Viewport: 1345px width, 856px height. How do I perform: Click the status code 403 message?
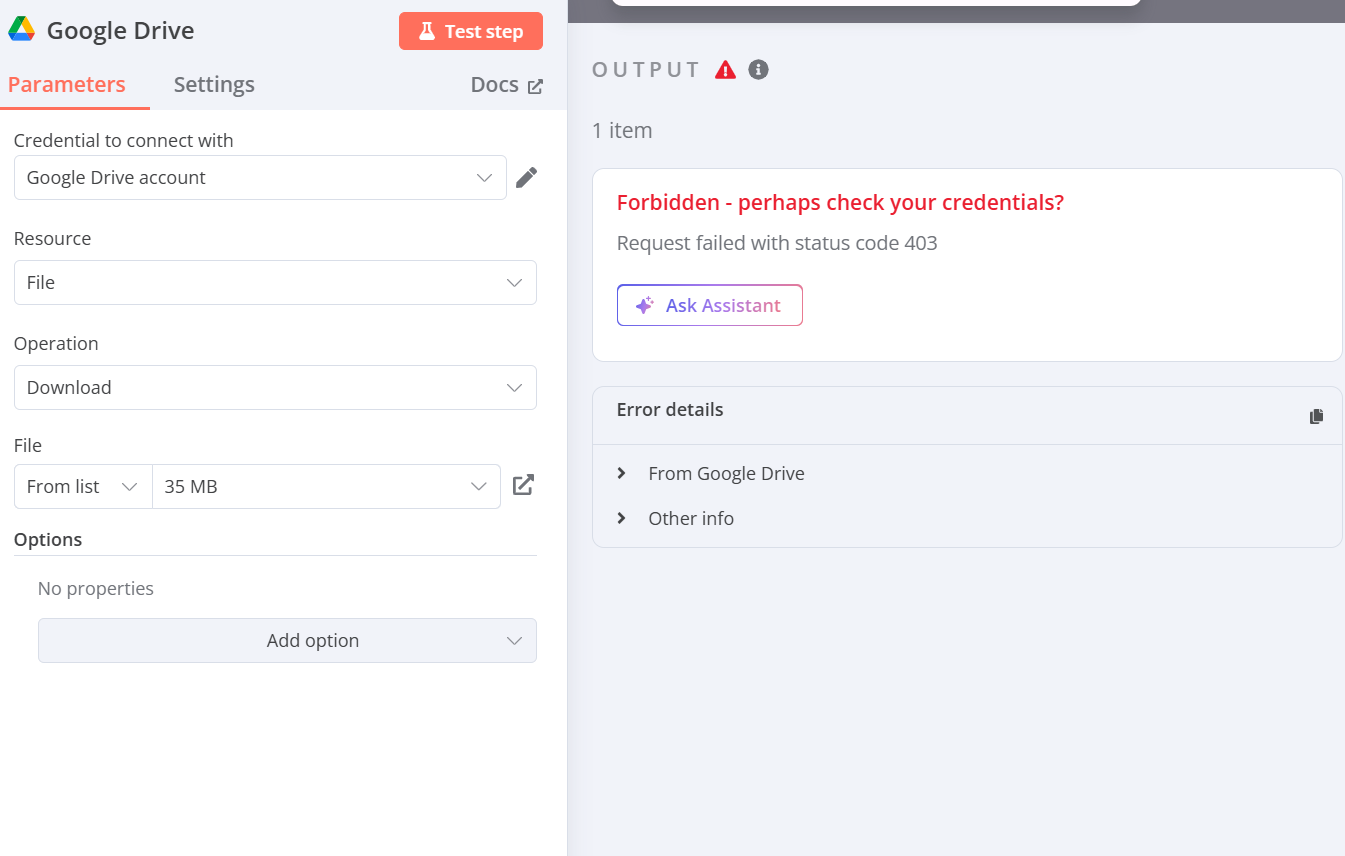pos(777,243)
